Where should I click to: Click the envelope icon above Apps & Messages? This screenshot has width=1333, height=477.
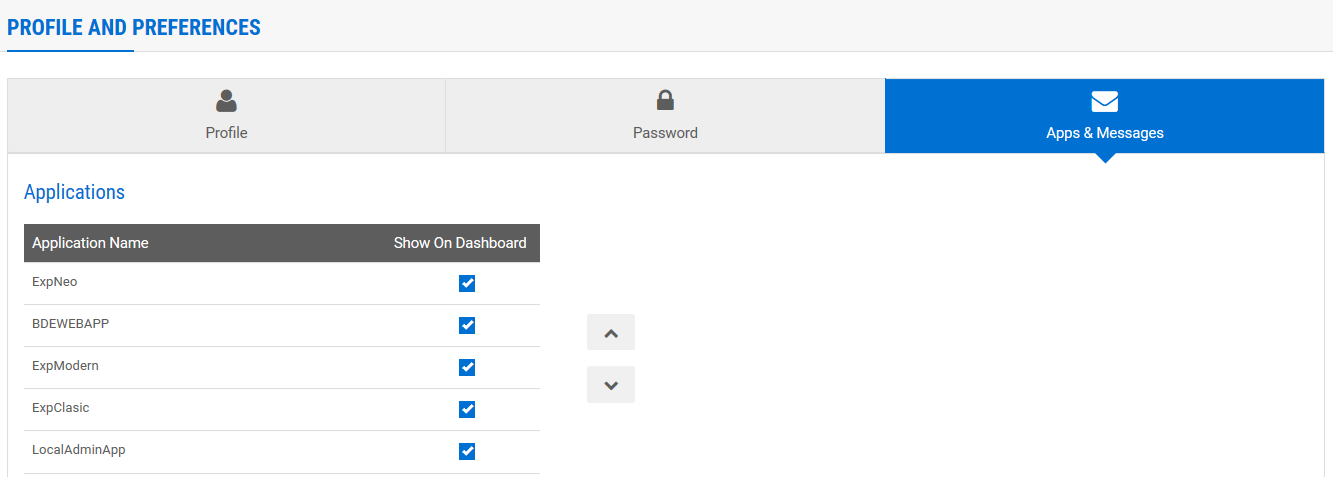click(1104, 101)
